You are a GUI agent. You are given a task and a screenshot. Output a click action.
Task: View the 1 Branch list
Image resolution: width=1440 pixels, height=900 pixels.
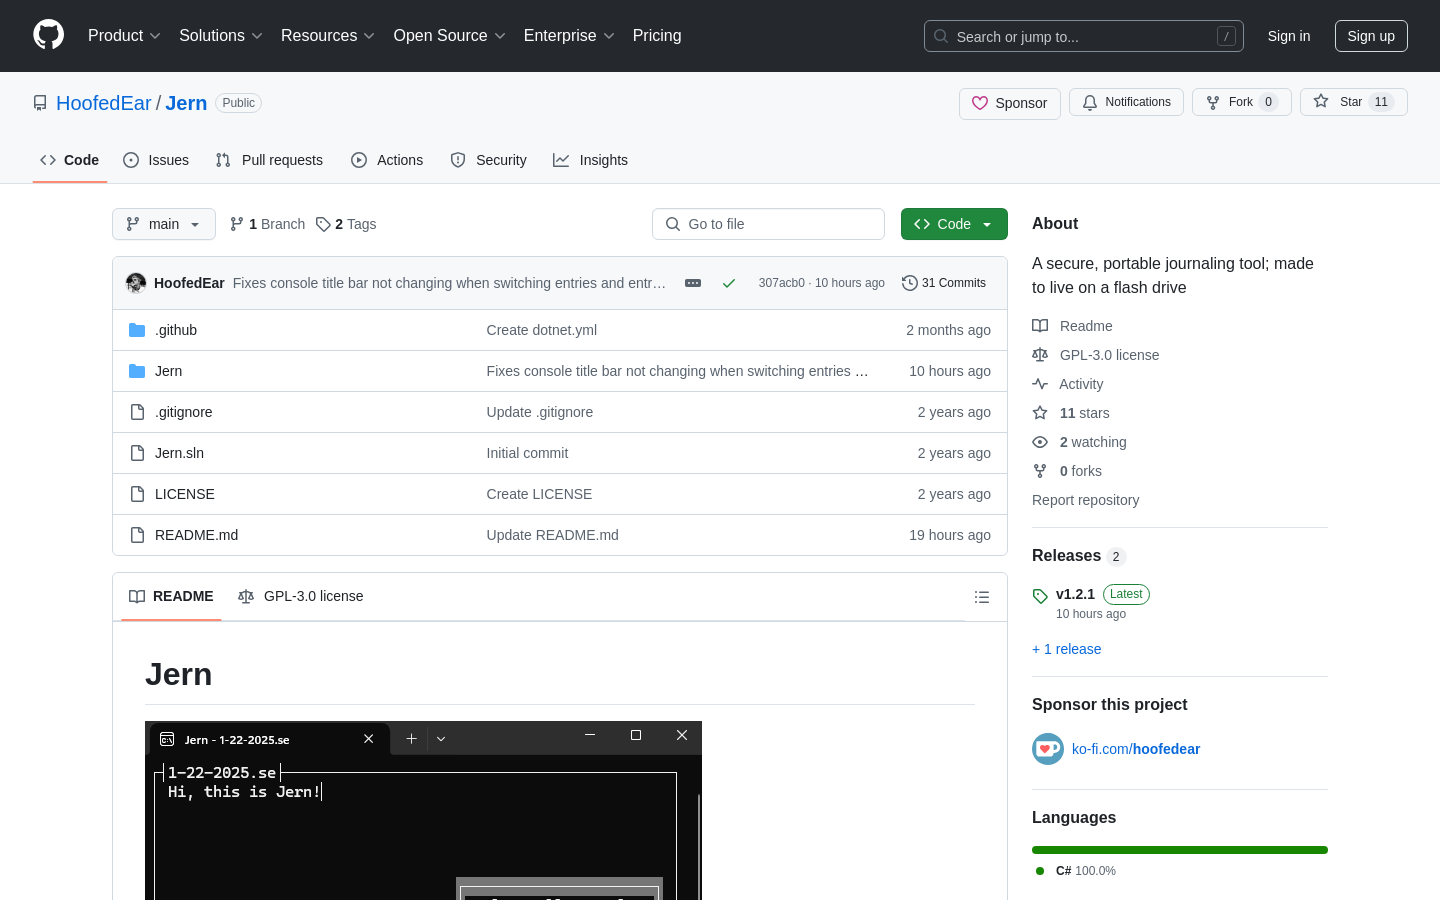click(267, 224)
